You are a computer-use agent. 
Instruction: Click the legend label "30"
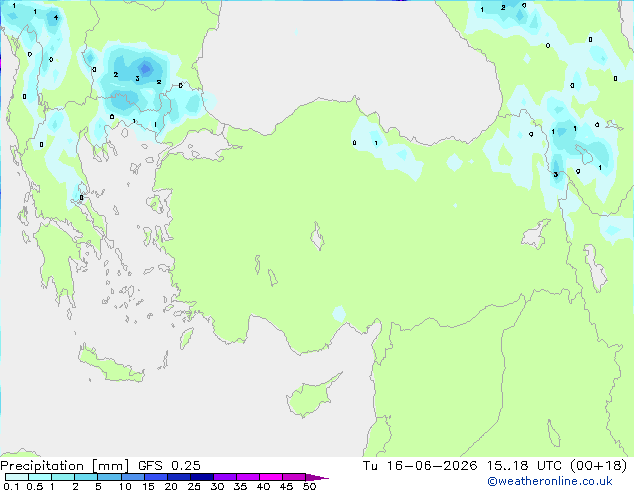coord(217,486)
